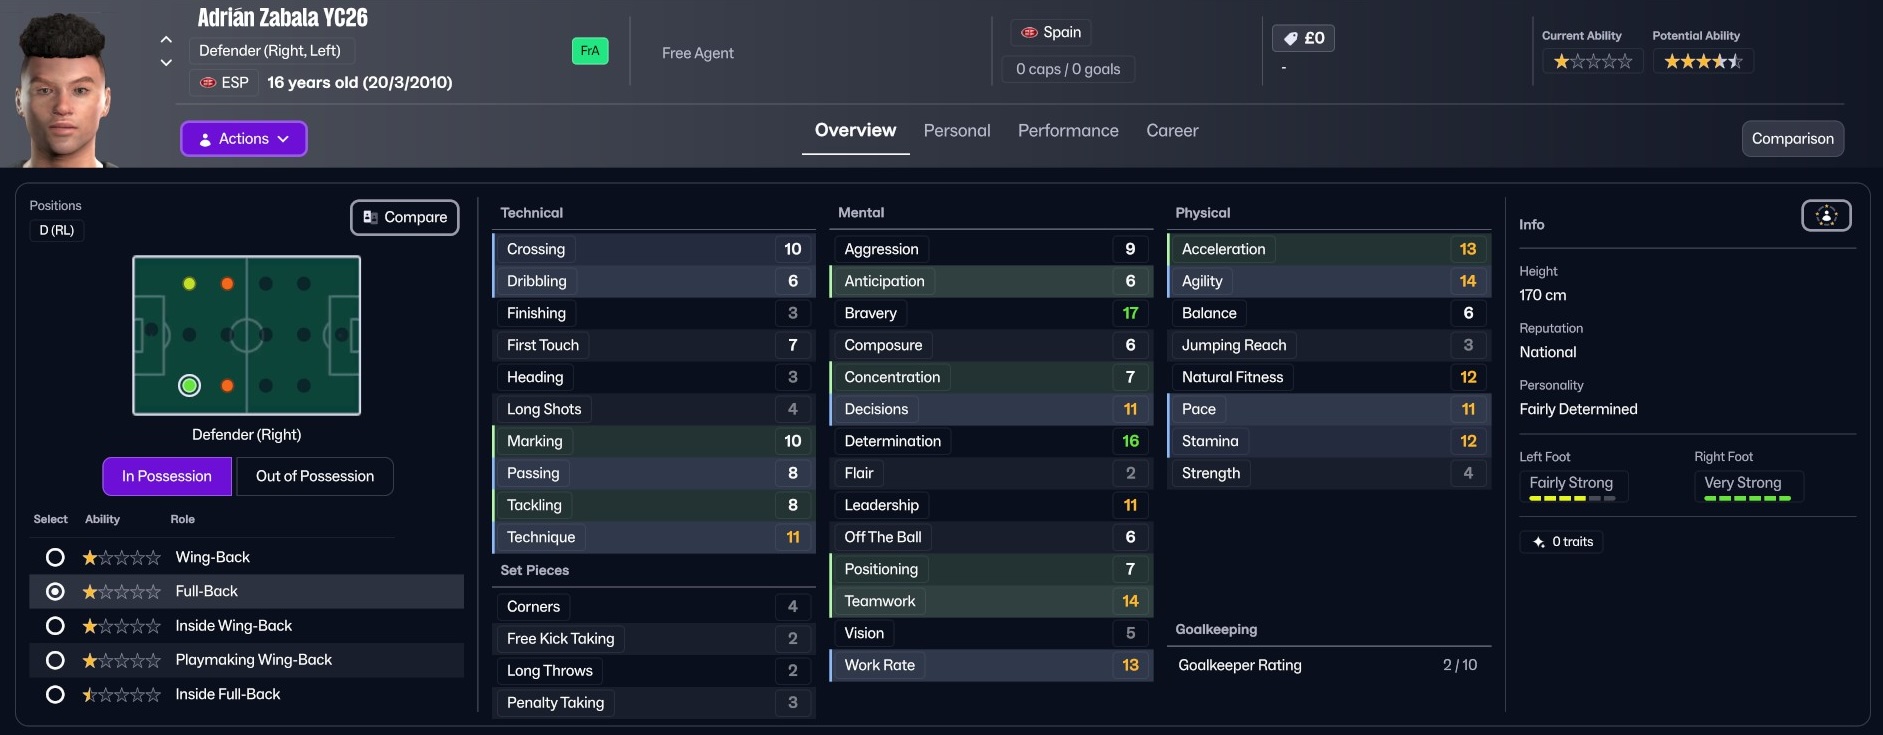Switch to the Personal tab
The width and height of the screenshot is (1883, 735).
(957, 131)
